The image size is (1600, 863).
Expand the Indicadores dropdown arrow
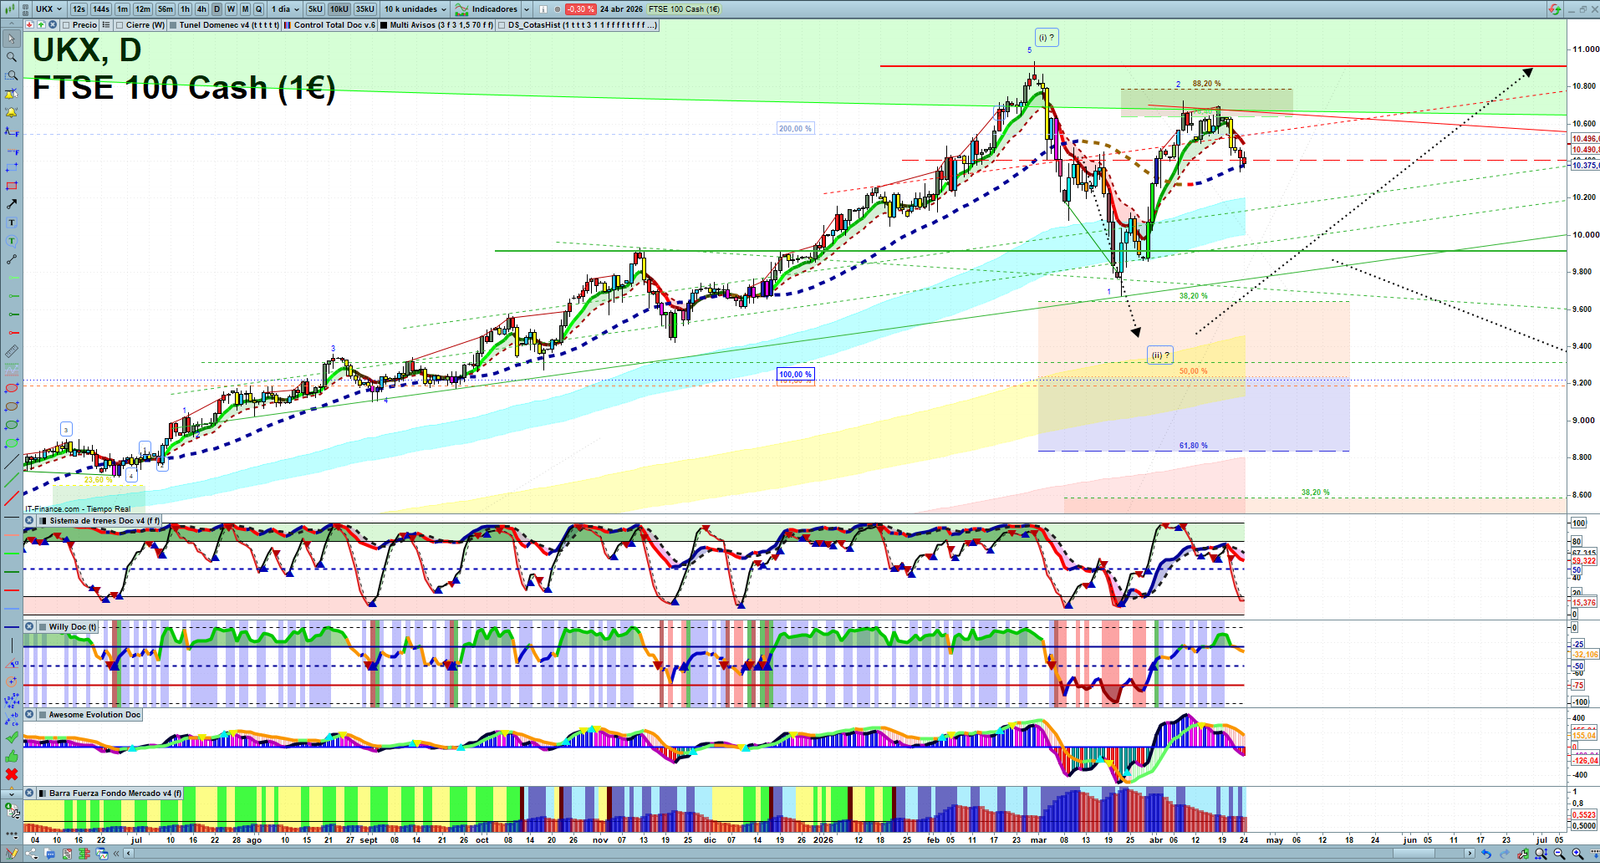coord(526,9)
